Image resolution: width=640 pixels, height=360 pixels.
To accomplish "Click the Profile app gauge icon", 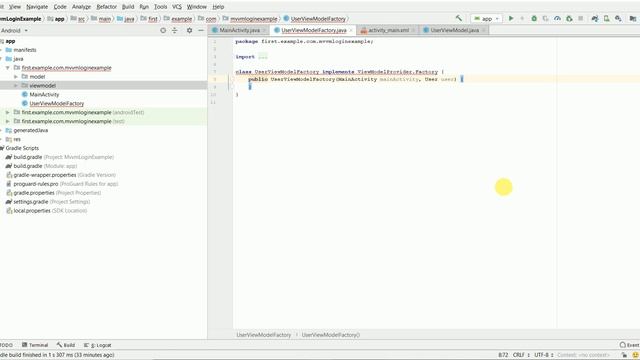I will 557,18.
